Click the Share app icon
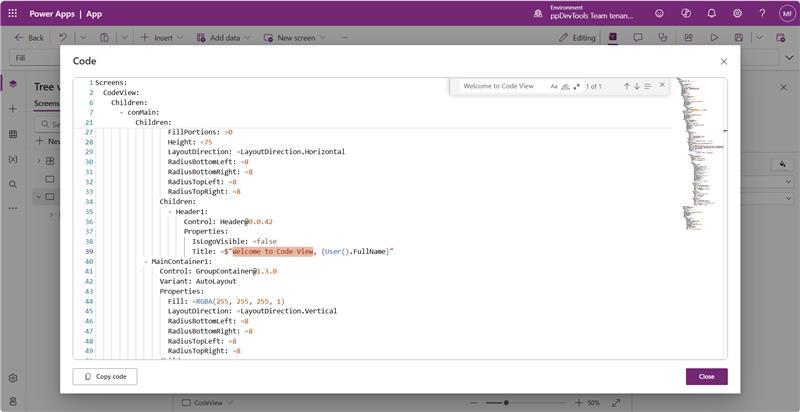The image size is (800, 412). pyautogui.click(x=689, y=38)
